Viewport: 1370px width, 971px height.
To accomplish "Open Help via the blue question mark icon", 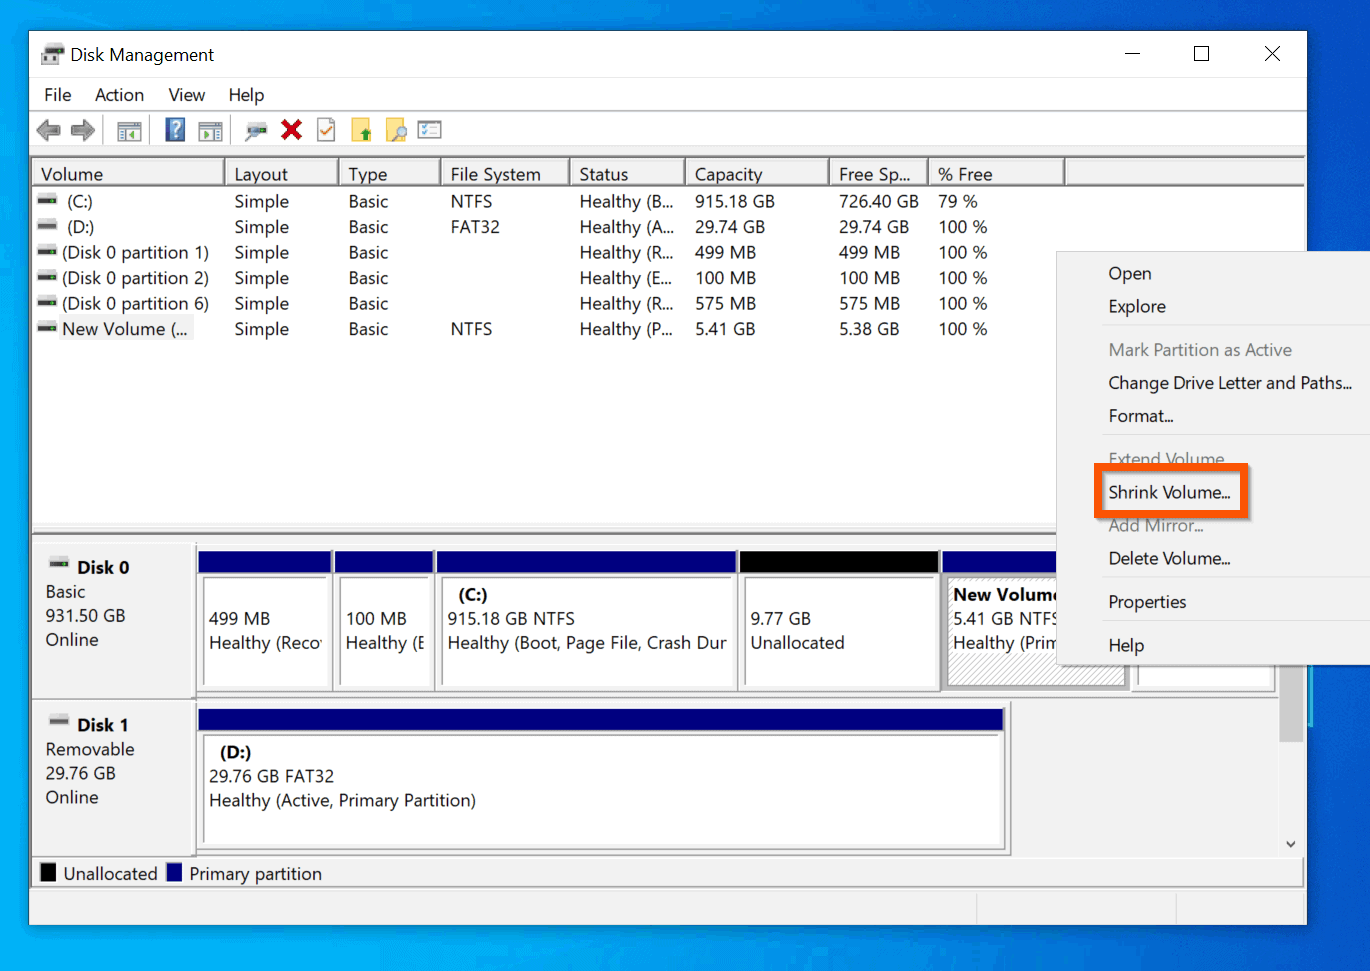I will [174, 130].
